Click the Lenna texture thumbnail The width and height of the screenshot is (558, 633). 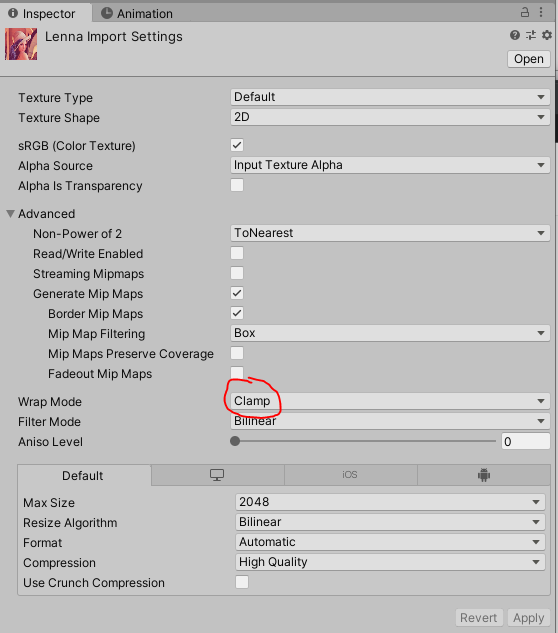[x=21, y=44]
